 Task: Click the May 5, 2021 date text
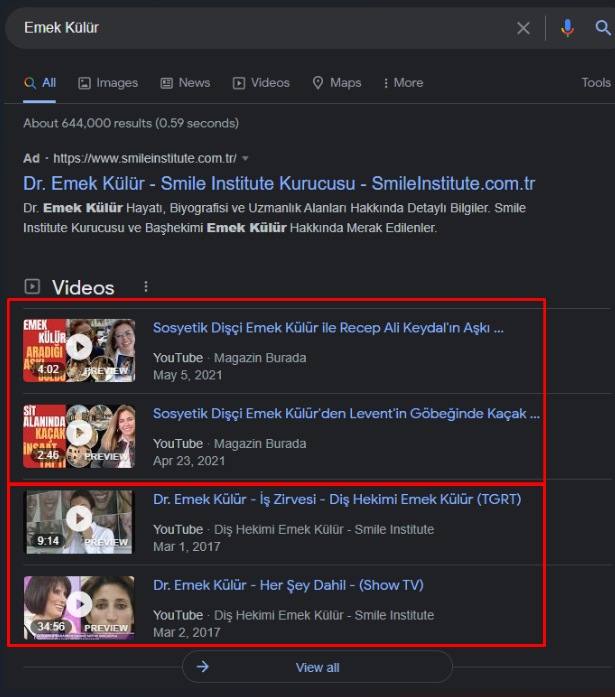(x=188, y=375)
